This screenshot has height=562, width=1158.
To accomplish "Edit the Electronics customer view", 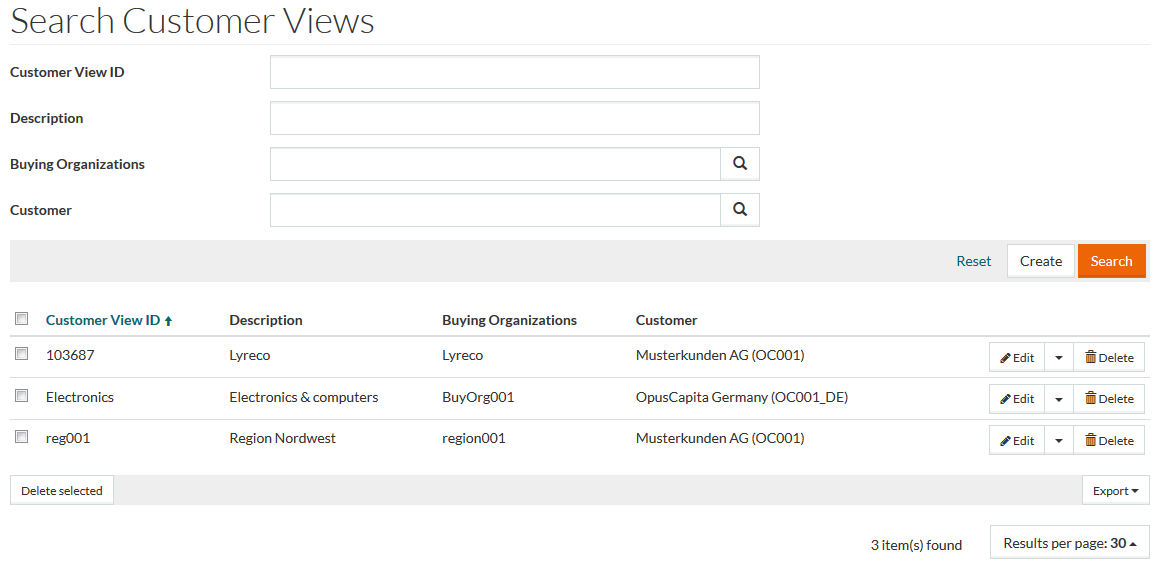I will coord(1017,399).
